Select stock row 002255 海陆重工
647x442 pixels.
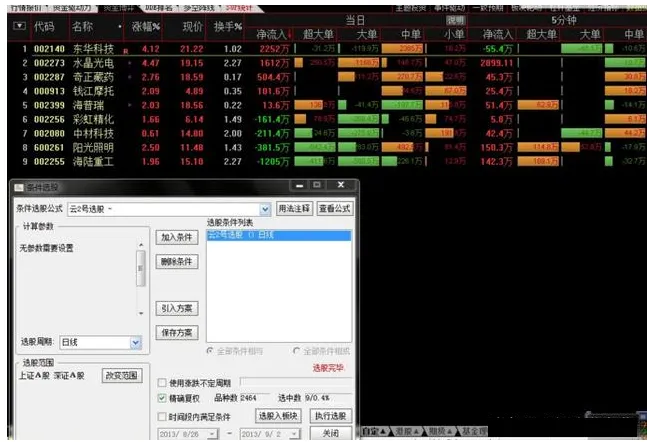(x=327, y=161)
